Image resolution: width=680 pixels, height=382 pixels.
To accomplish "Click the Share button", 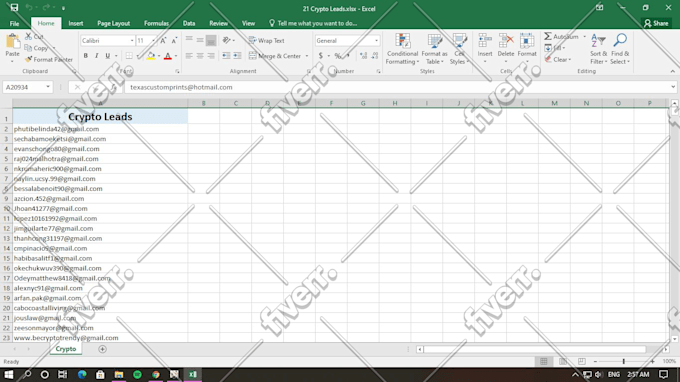I will (x=656, y=23).
